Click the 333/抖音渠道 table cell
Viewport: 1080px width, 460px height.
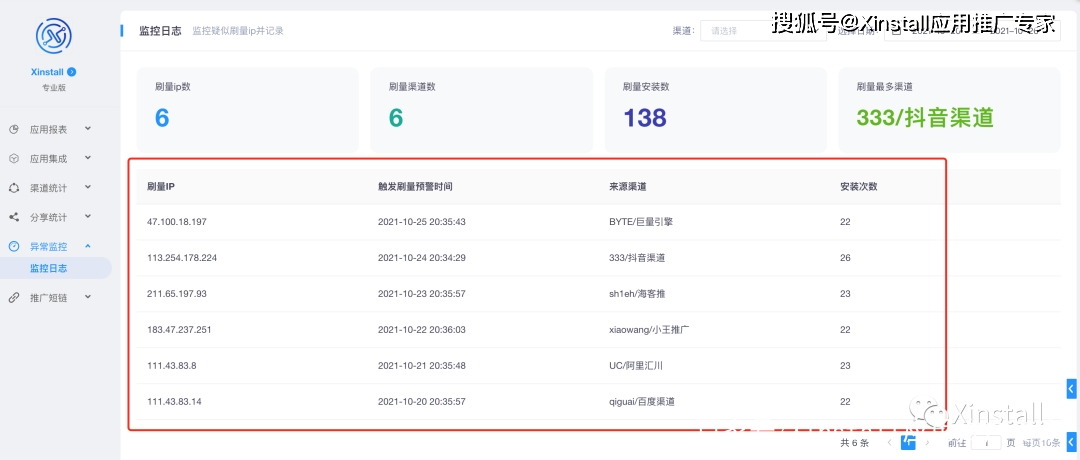click(x=637, y=258)
